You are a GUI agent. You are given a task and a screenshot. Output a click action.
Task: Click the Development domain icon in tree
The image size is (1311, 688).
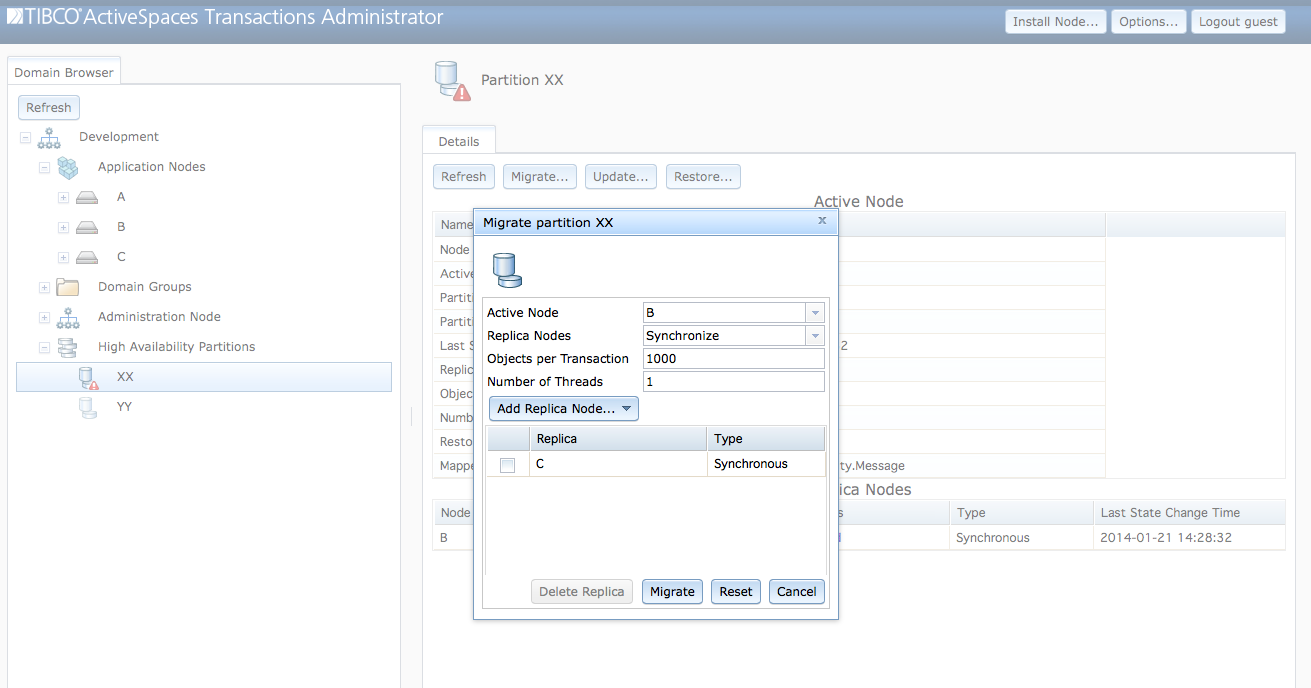point(48,138)
